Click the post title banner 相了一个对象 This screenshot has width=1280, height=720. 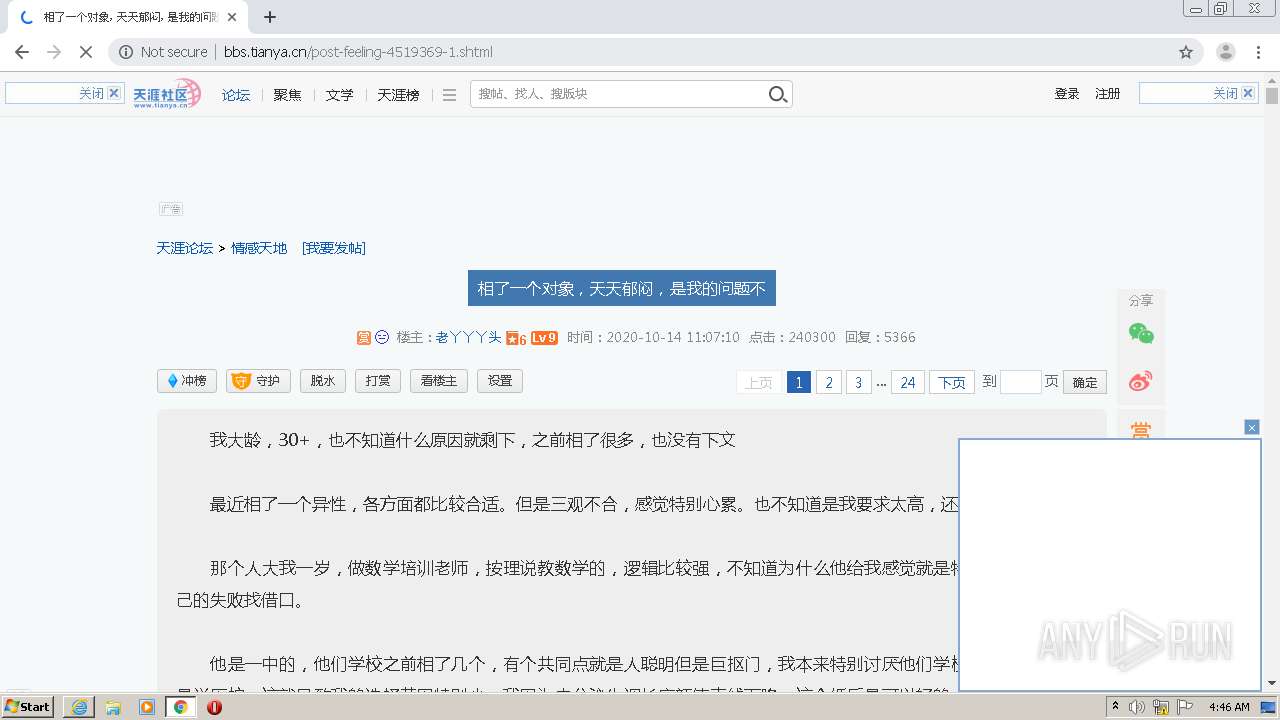tap(621, 289)
